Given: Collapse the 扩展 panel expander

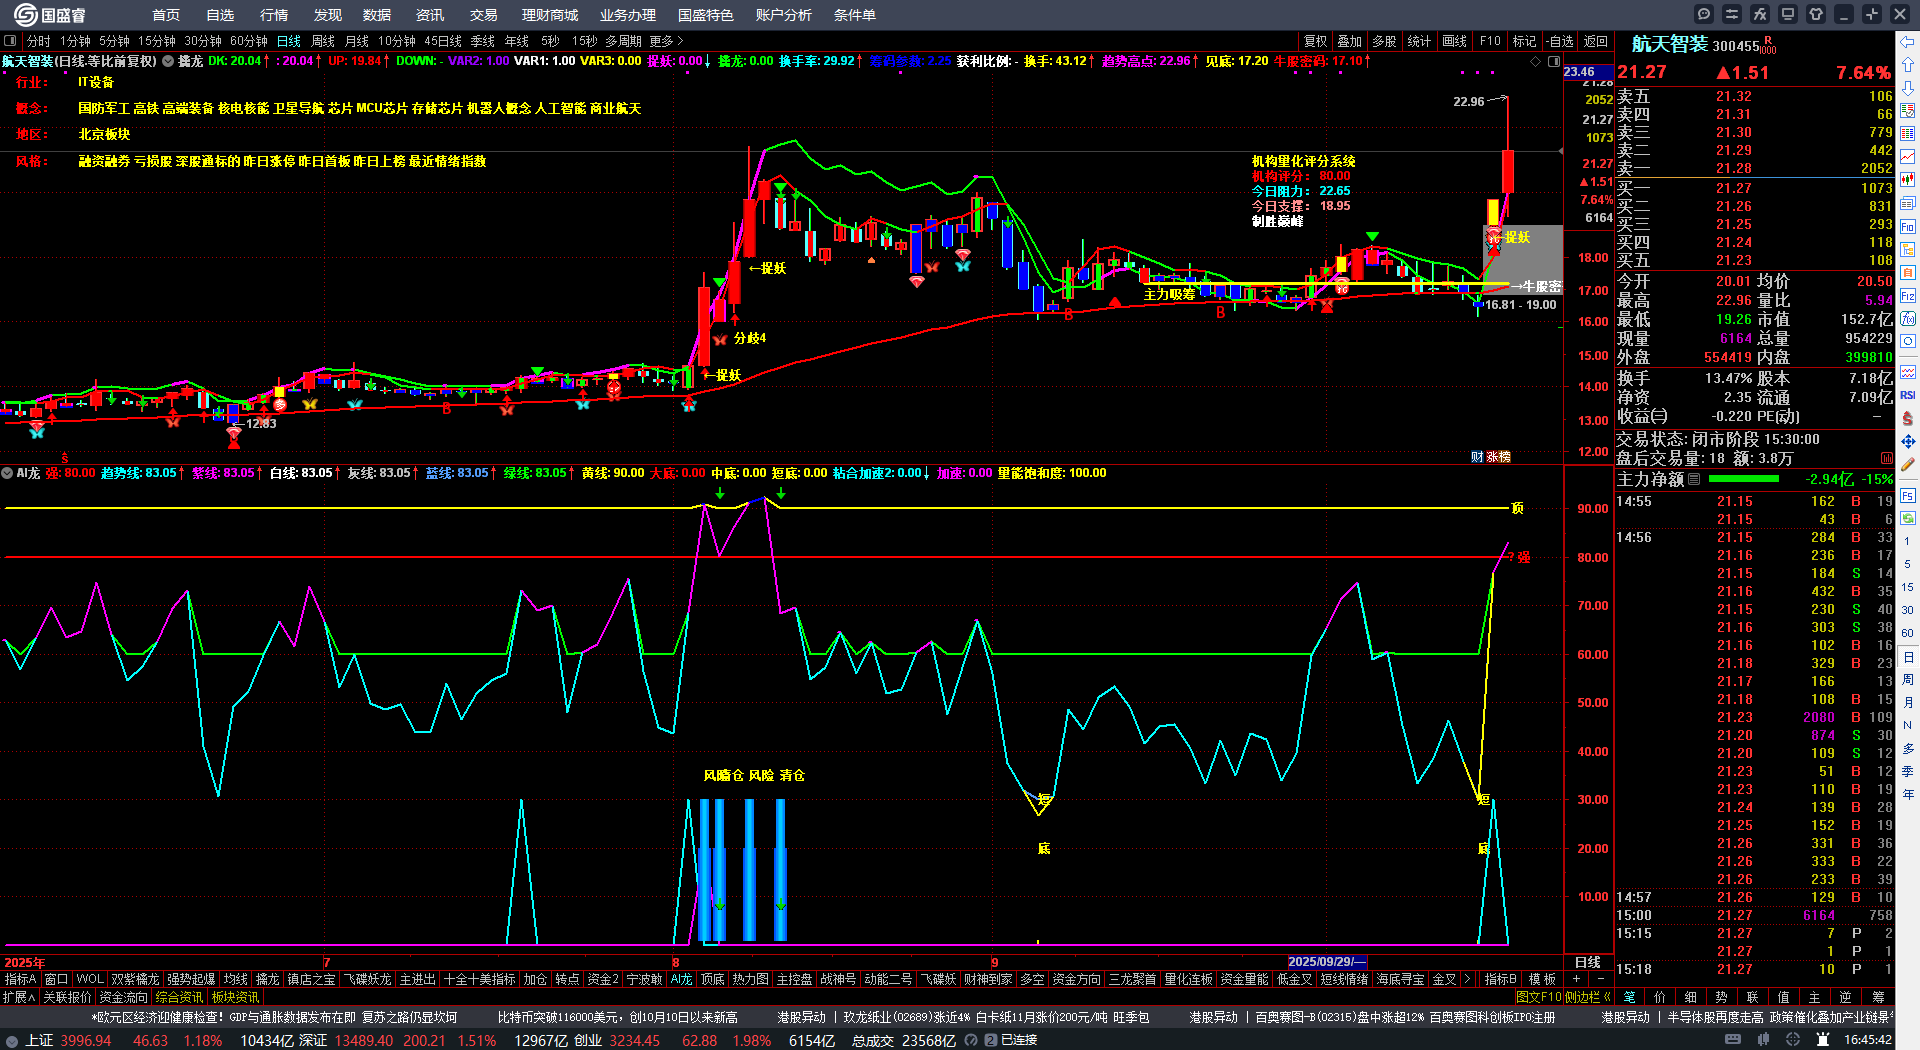Looking at the screenshot, I should pyautogui.click(x=18, y=997).
